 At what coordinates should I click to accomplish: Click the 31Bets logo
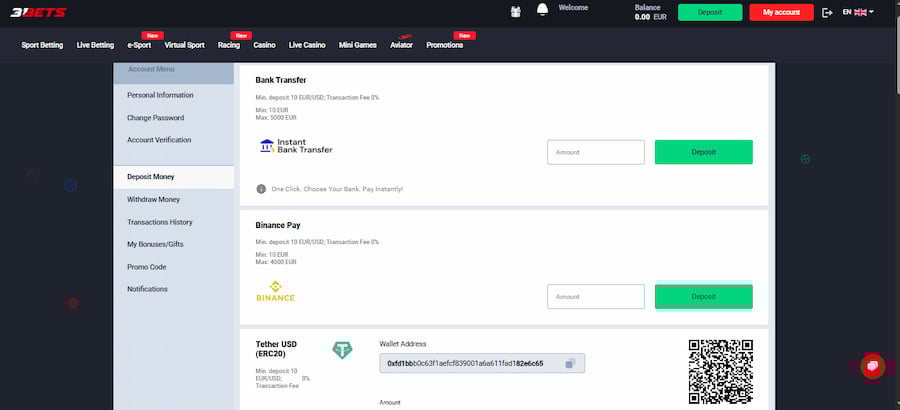pos(38,13)
